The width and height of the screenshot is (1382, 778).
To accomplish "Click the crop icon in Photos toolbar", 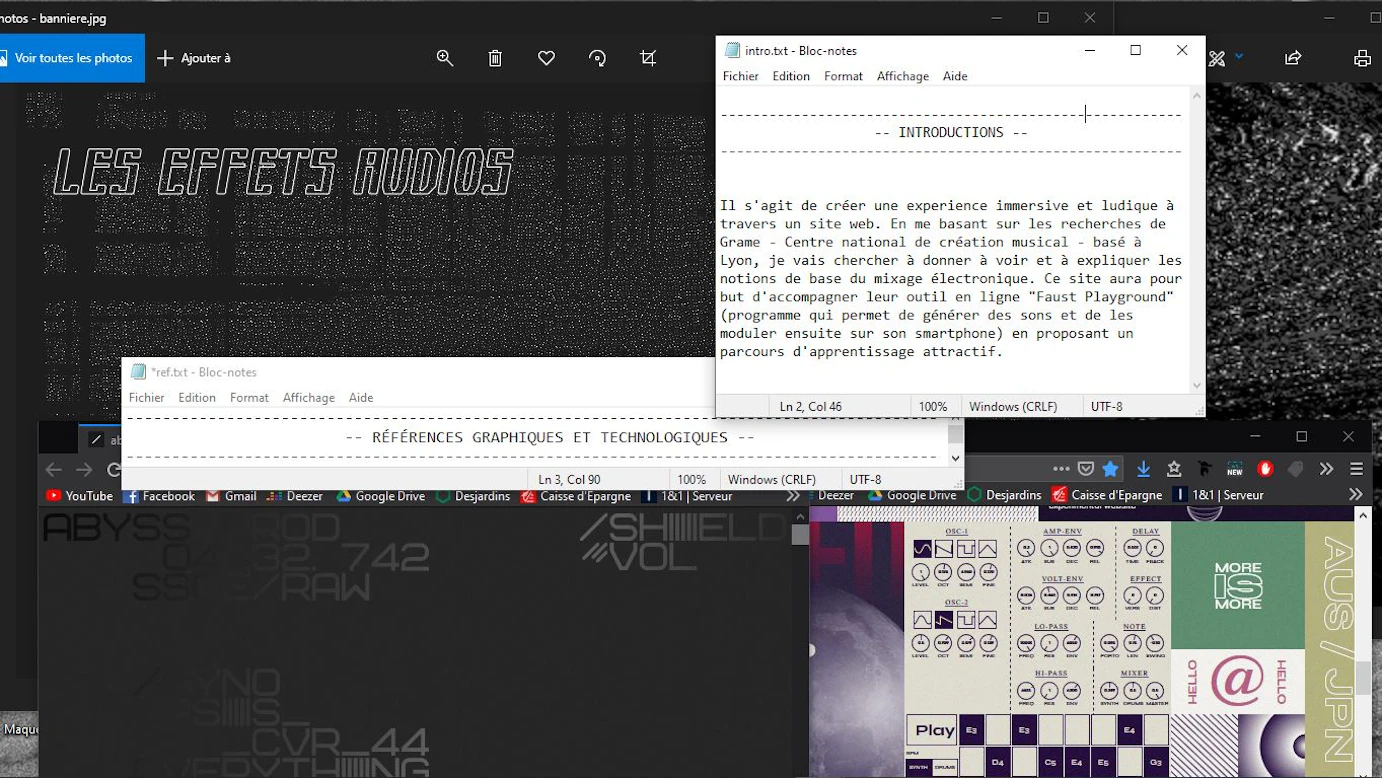I will click(x=648, y=58).
